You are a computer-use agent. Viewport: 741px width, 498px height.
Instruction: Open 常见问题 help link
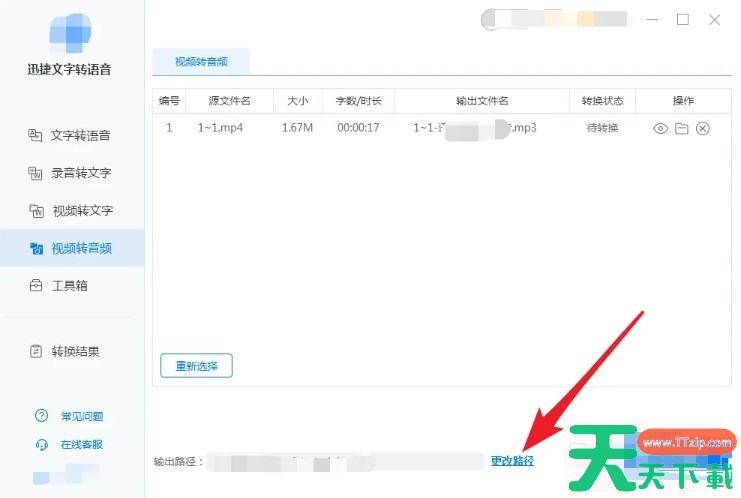82,416
